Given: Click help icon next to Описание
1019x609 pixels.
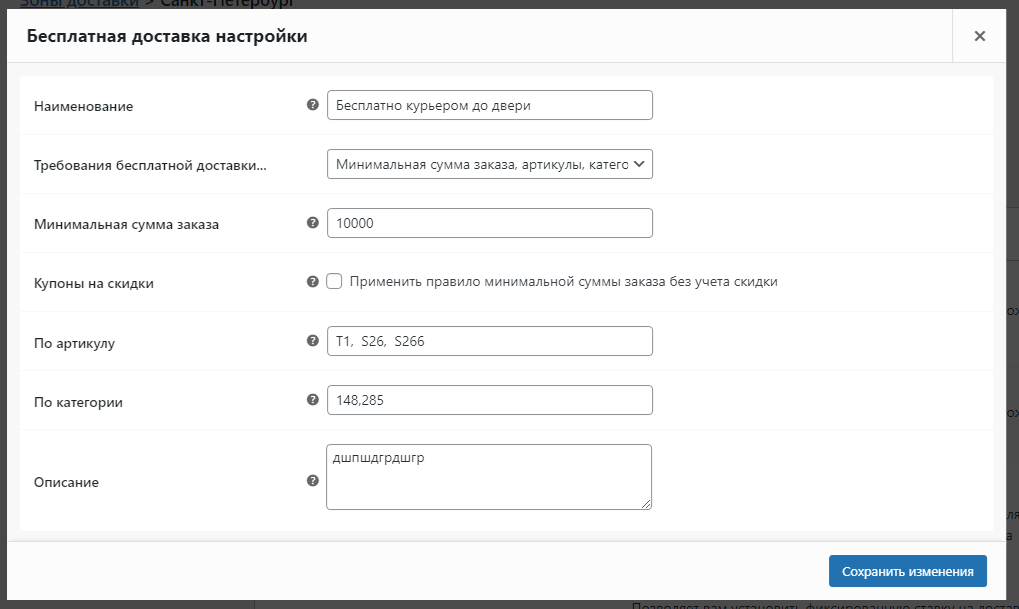Looking at the screenshot, I should [313, 480].
